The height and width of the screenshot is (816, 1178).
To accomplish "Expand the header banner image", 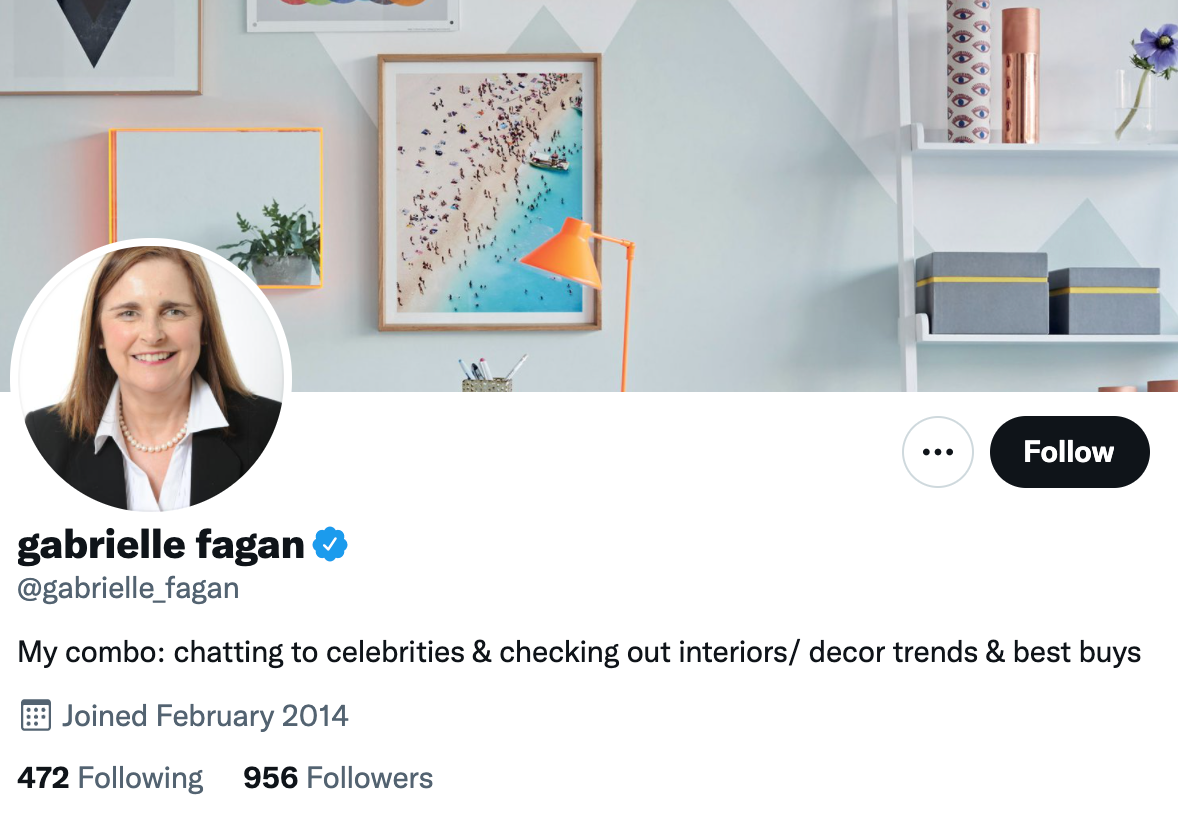I will [x=700, y=150].
